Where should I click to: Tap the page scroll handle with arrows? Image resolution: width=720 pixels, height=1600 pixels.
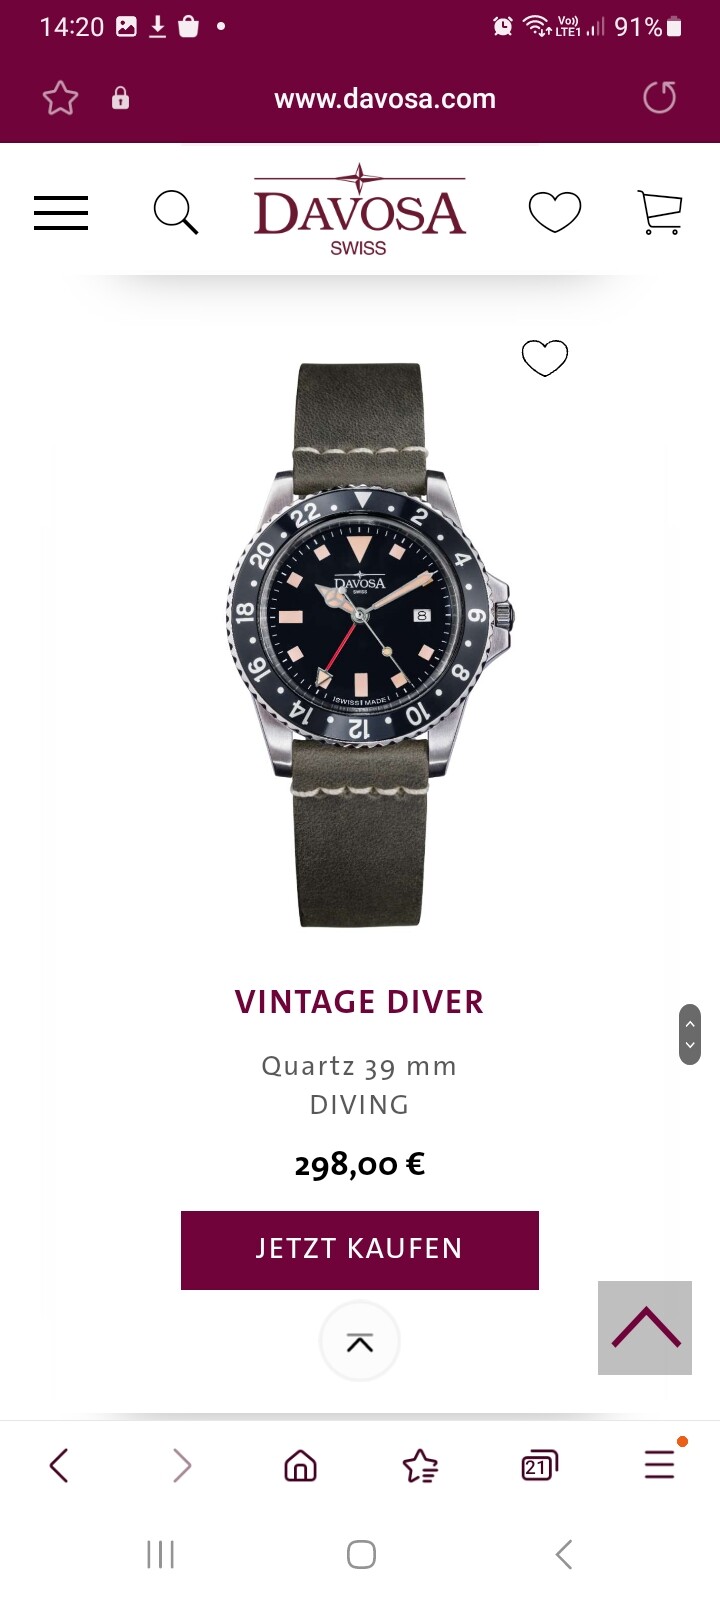click(x=690, y=1034)
